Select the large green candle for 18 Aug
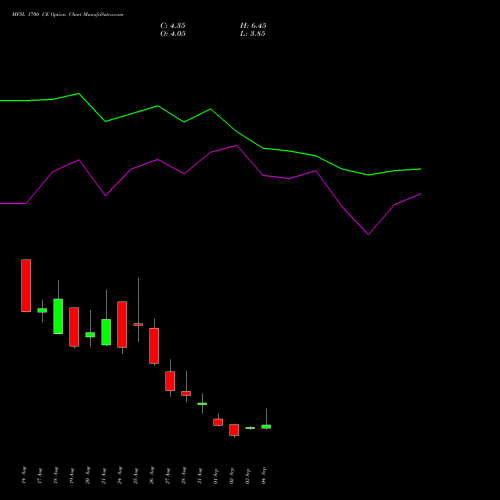Screen dimensions: 500x500 tap(58, 316)
